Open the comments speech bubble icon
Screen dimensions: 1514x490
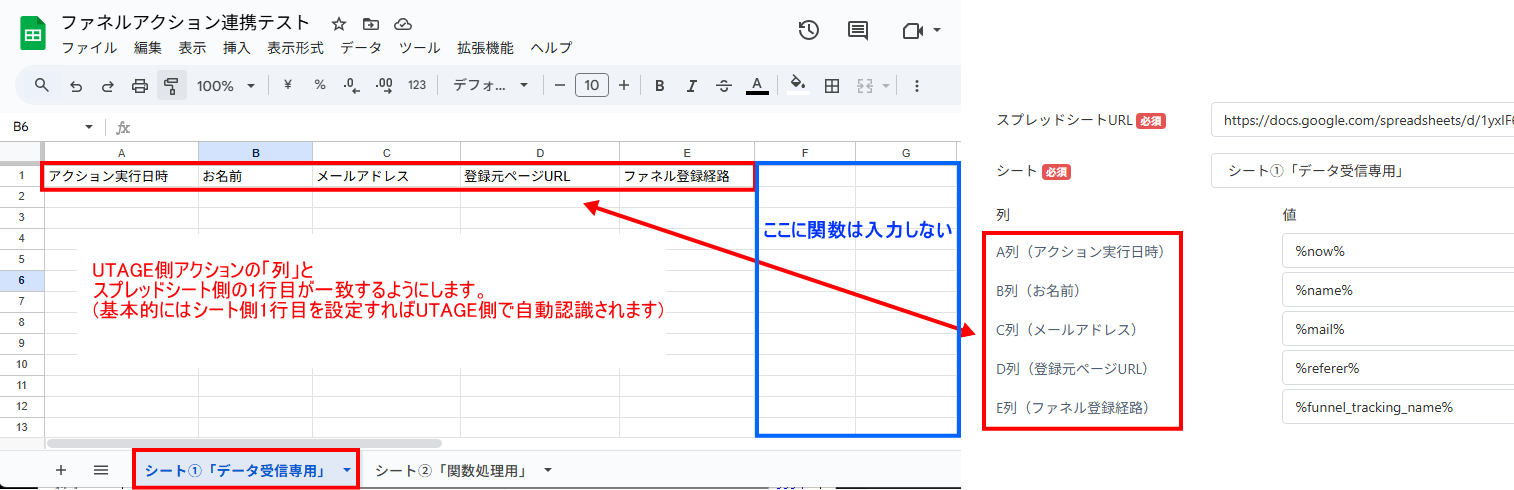tap(858, 31)
